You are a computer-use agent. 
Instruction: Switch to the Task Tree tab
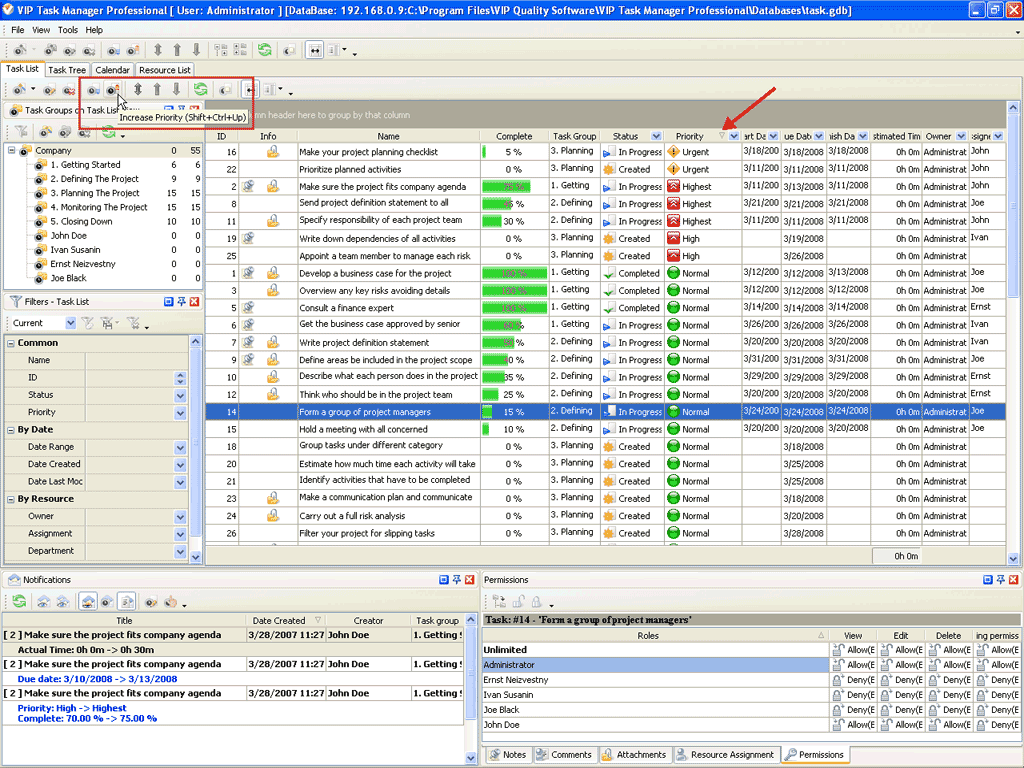click(67, 70)
